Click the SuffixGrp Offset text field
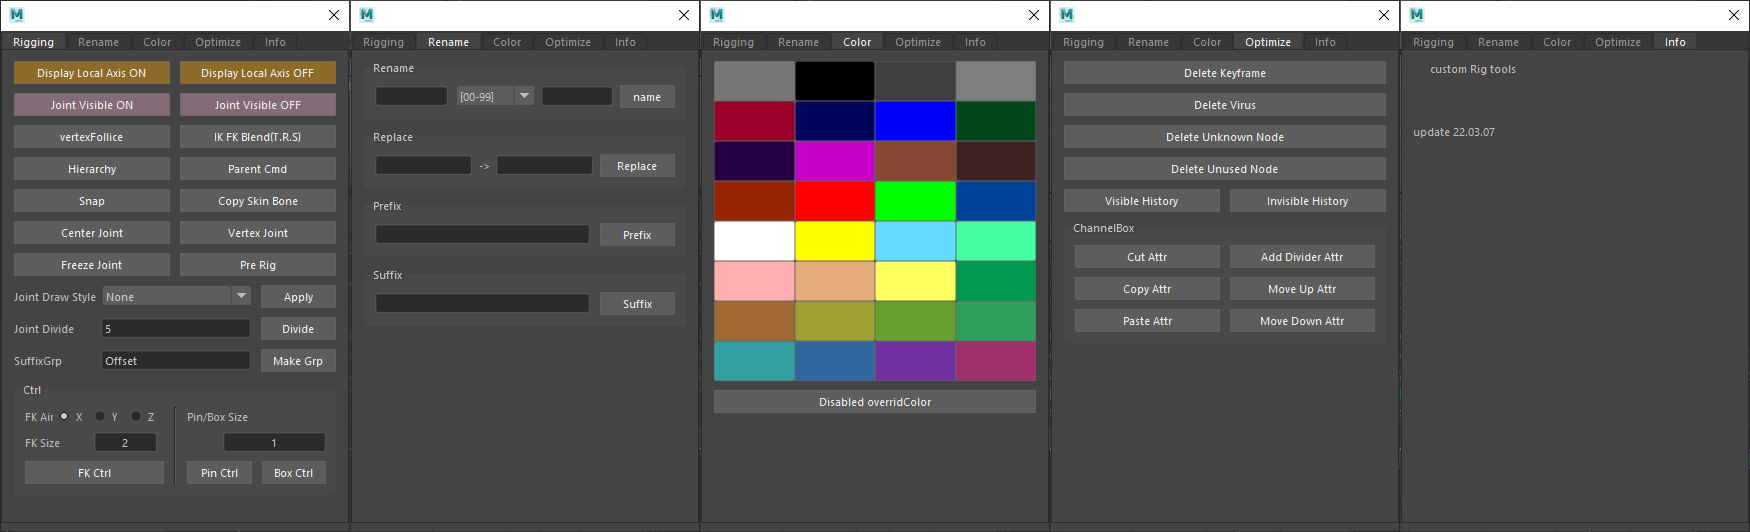 pyautogui.click(x=176, y=360)
